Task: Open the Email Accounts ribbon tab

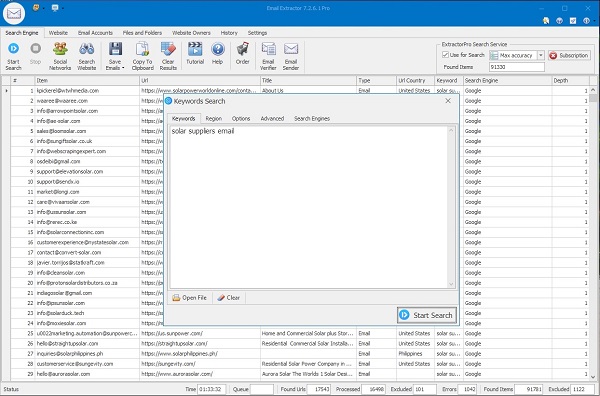Action: [95, 33]
